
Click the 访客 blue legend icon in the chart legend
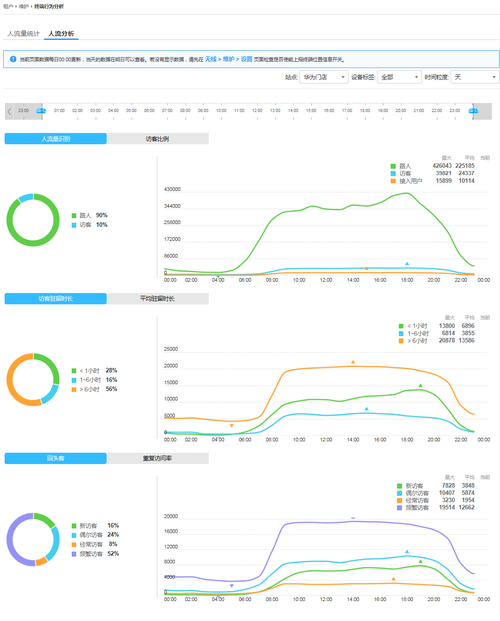click(x=393, y=173)
